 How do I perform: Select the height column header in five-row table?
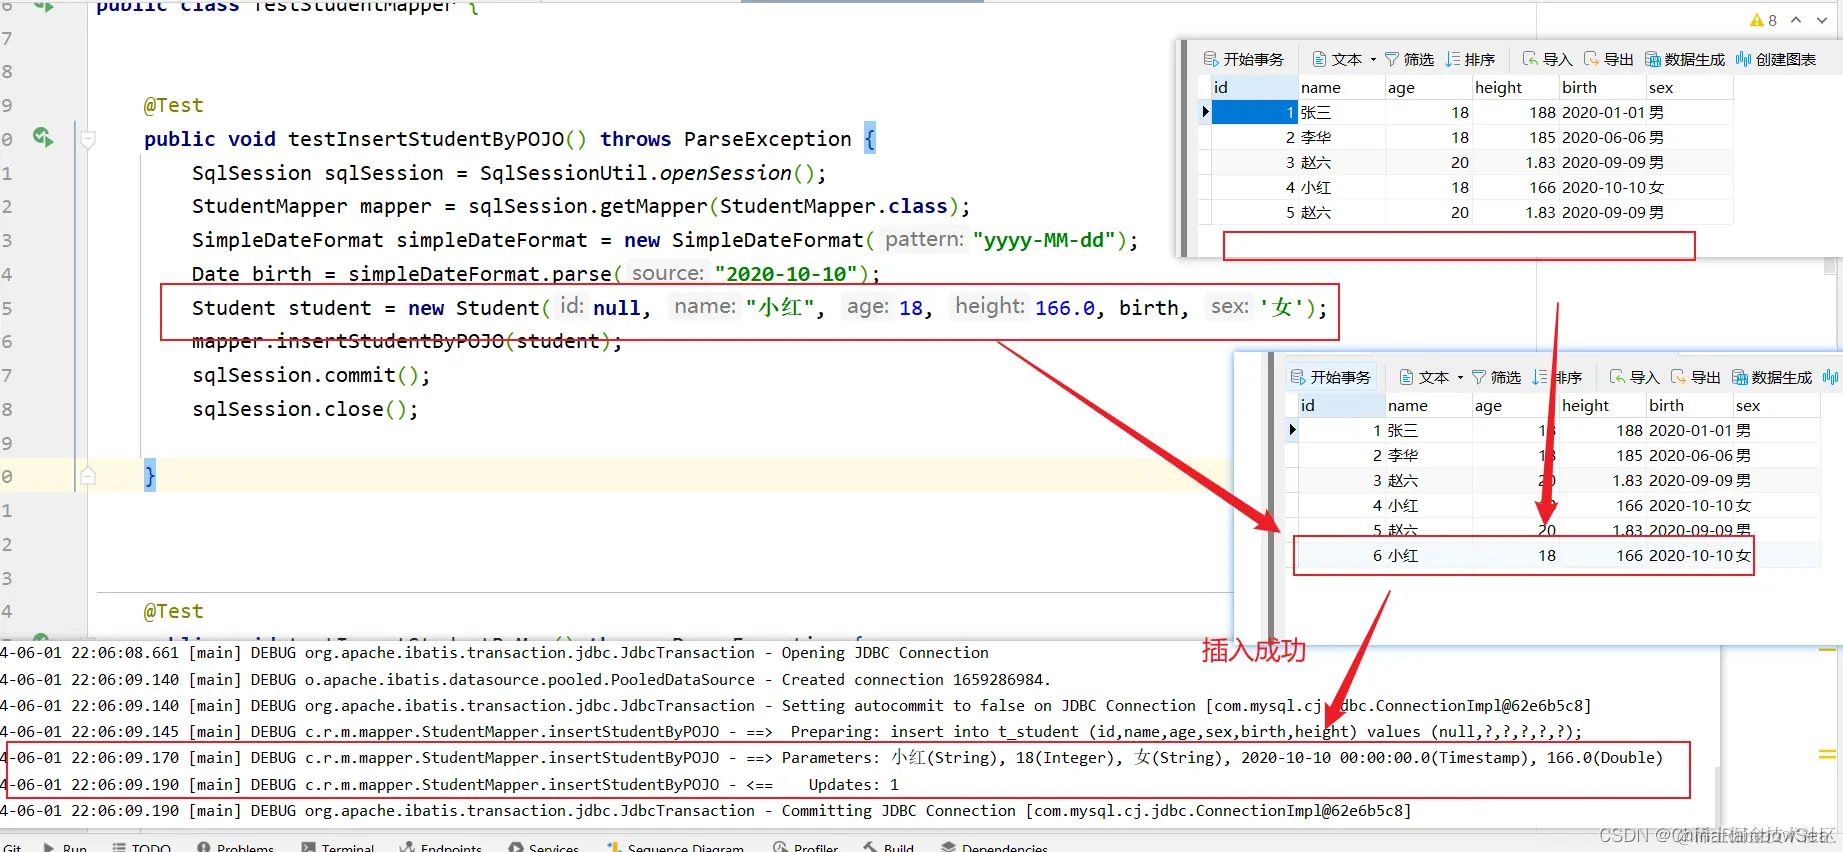[x=1515, y=87]
